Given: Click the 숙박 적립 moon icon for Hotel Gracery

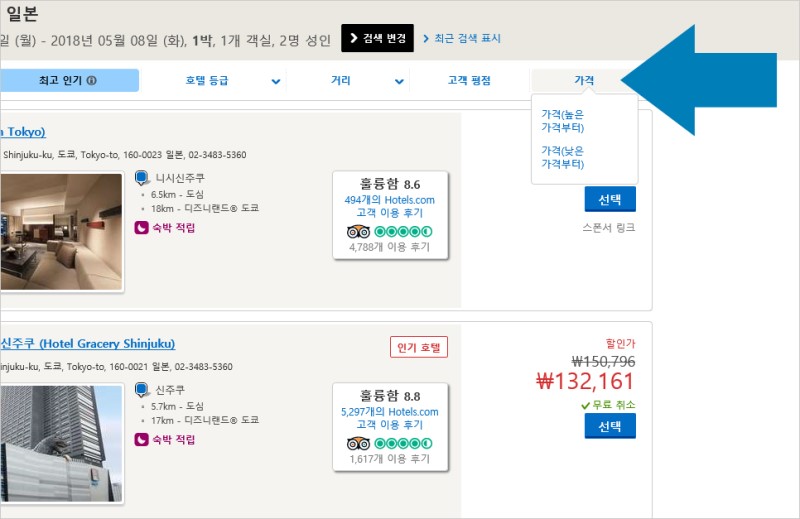Looking at the screenshot, I should (x=141, y=439).
